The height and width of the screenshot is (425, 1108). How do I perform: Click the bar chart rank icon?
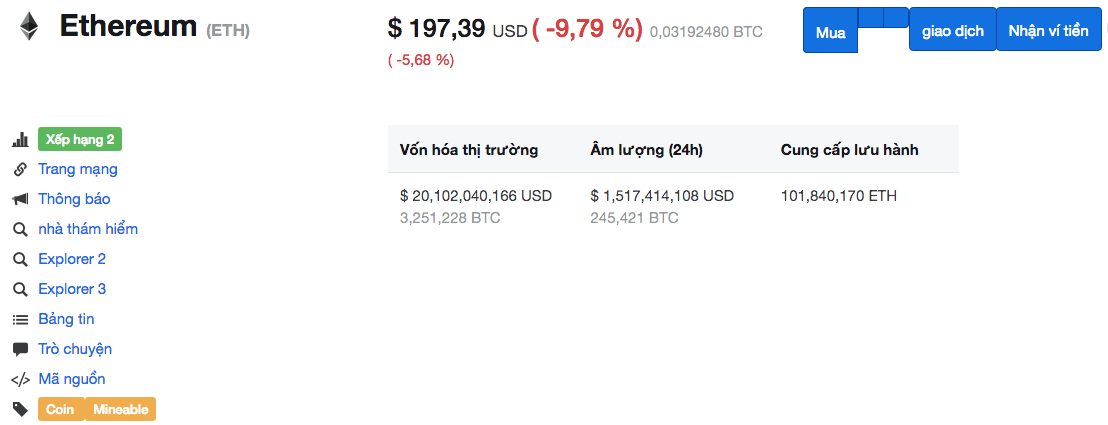click(20, 139)
